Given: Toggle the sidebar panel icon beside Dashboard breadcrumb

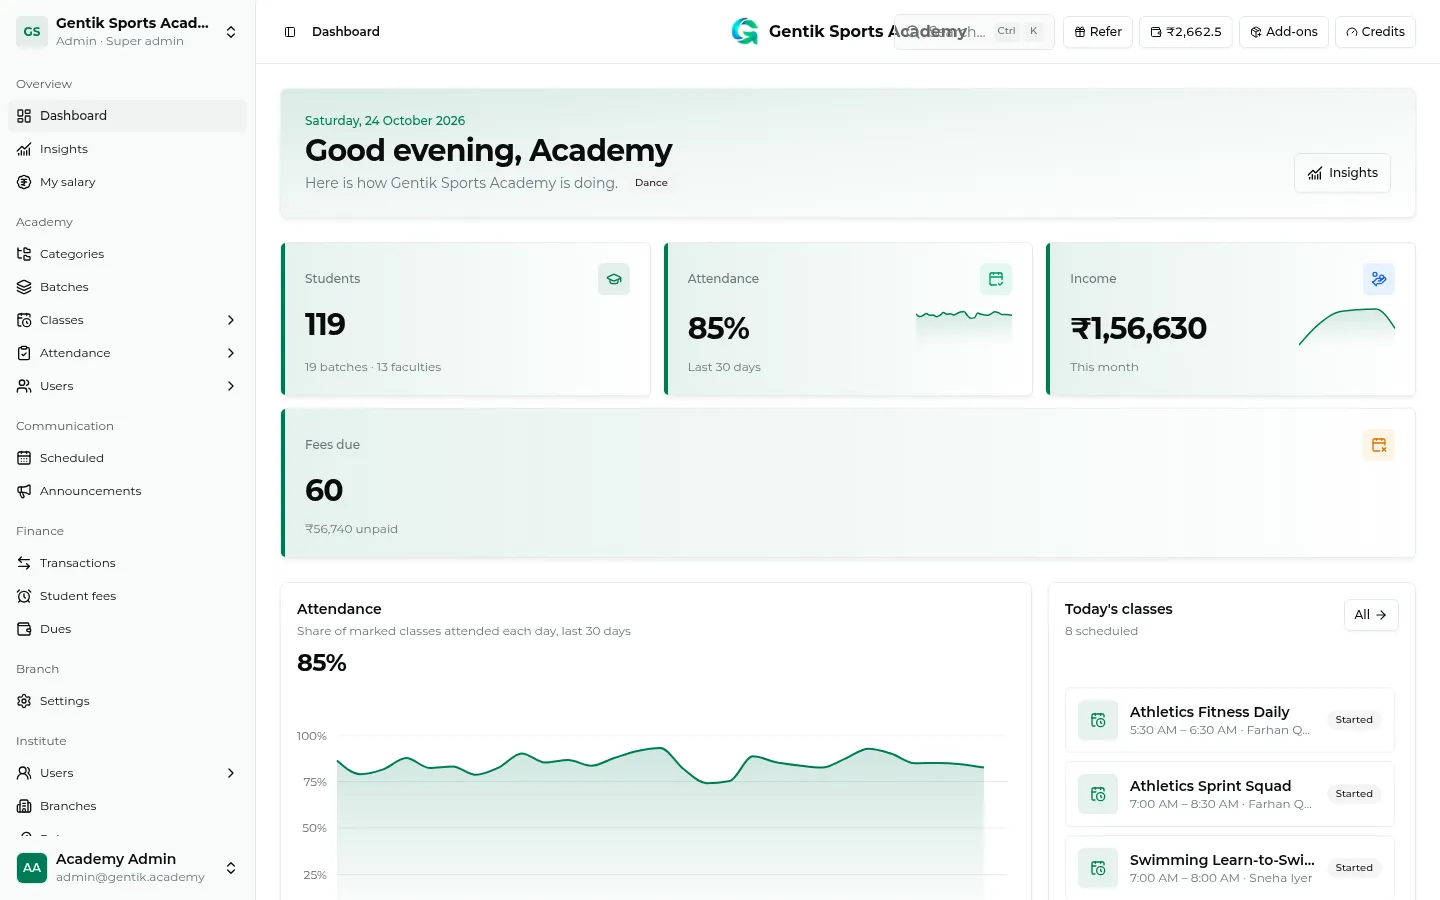Looking at the screenshot, I should 290,32.
